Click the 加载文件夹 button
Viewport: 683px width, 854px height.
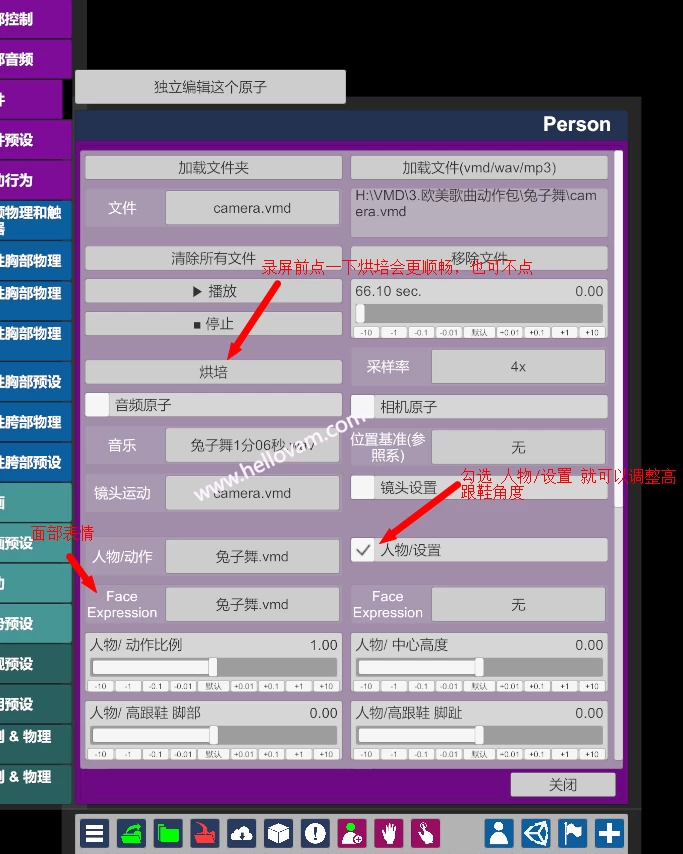213,168
